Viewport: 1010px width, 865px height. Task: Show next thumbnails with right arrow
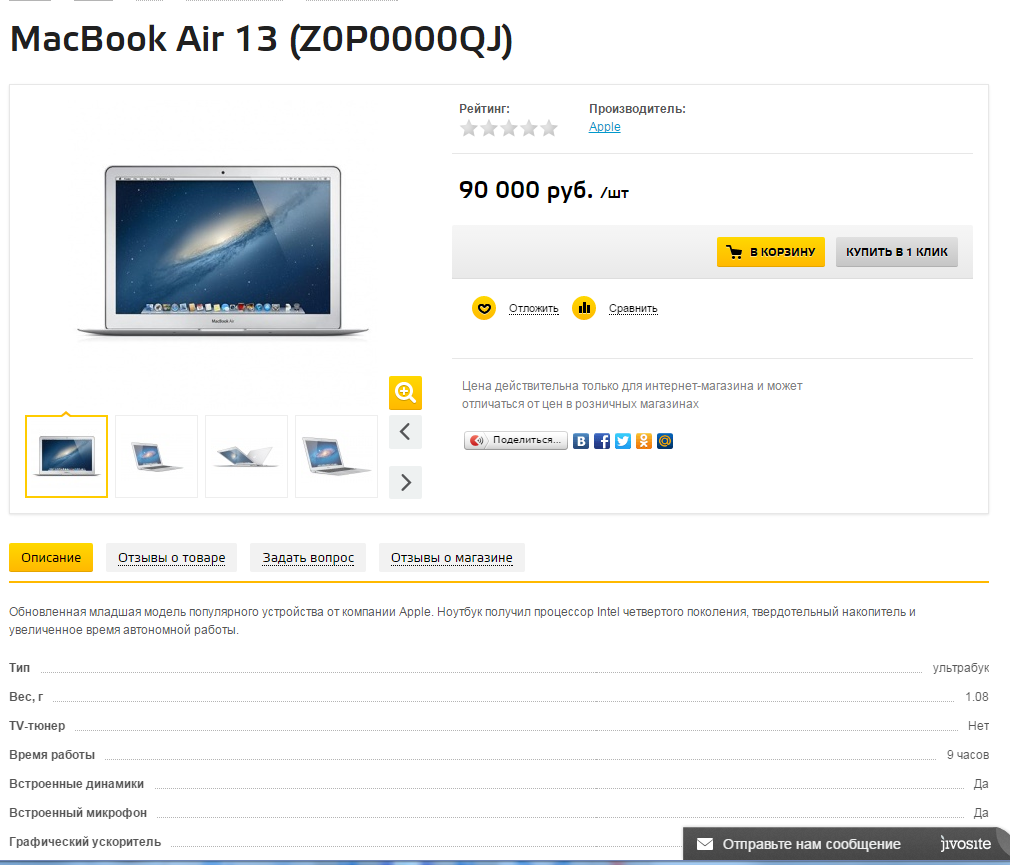pyautogui.click(x=405, y=482)
